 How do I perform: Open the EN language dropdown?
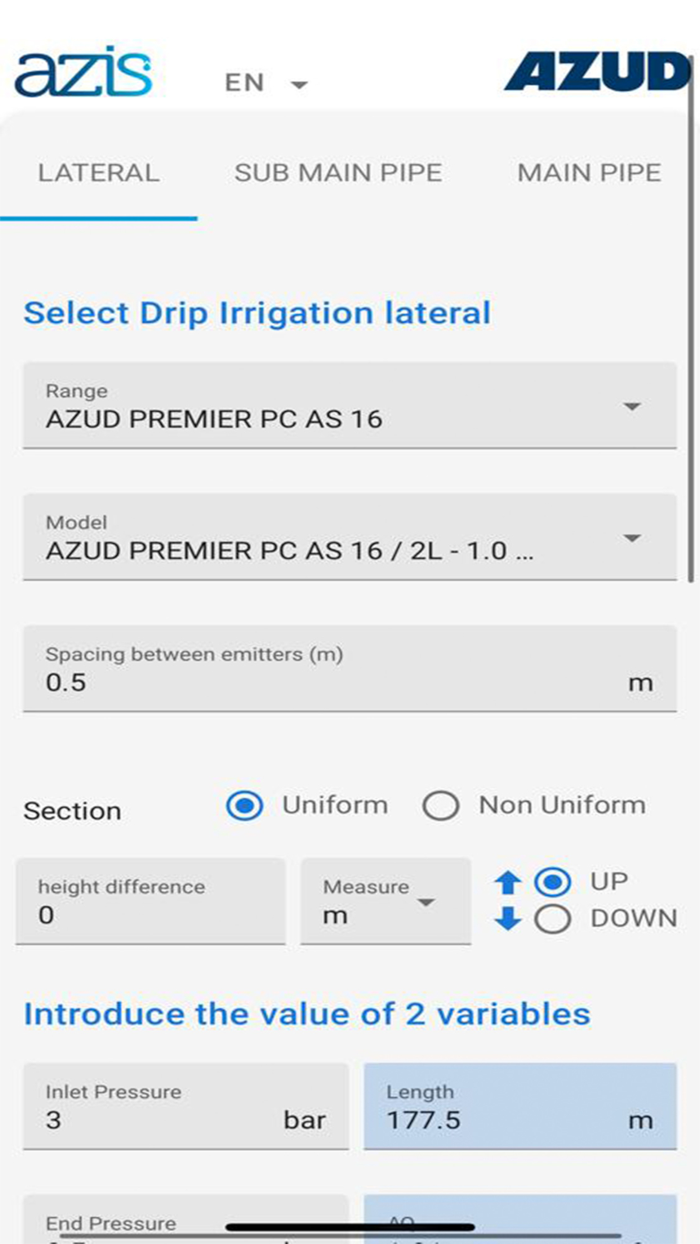point(266,83)
